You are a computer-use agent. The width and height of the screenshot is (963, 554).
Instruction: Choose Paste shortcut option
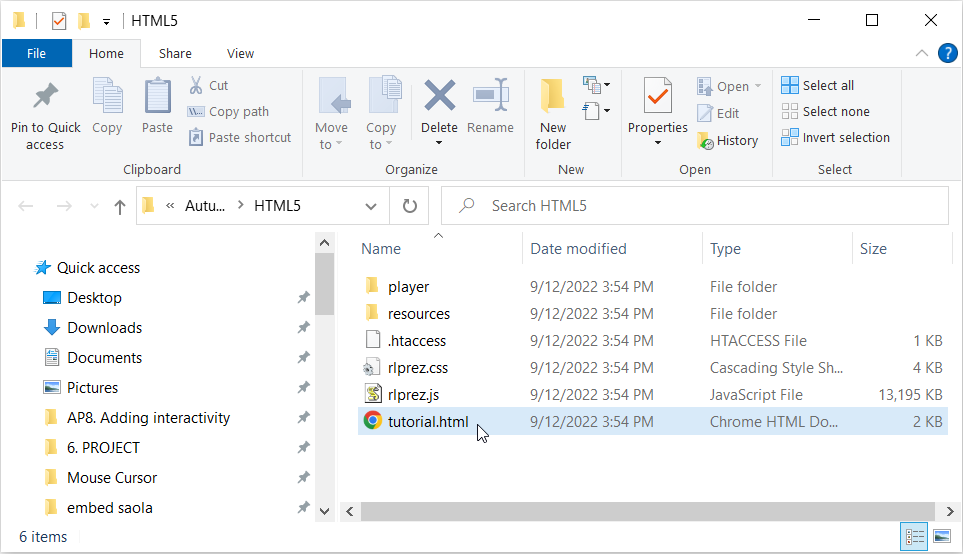[x=240, y=138]
